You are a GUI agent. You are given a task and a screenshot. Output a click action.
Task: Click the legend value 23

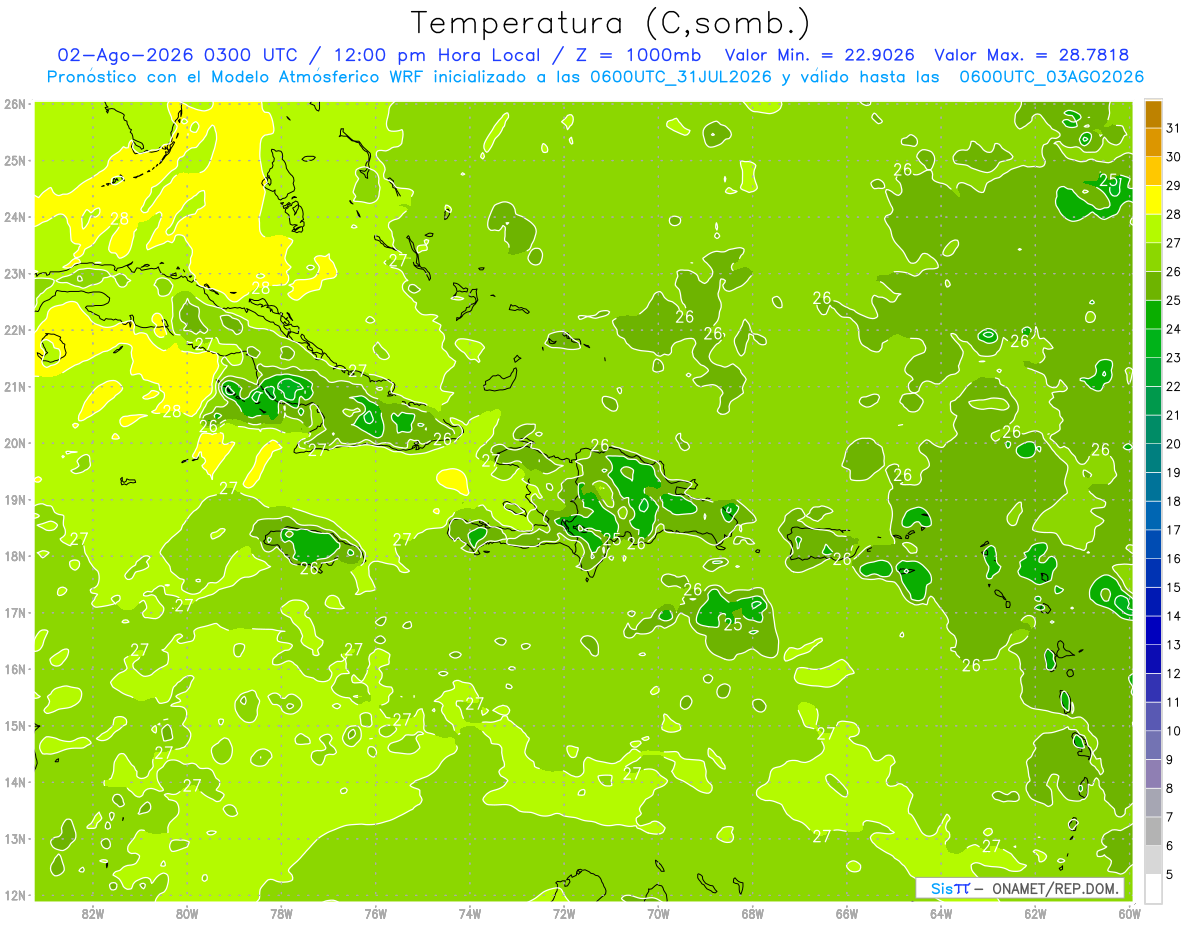coord(1174,357)
